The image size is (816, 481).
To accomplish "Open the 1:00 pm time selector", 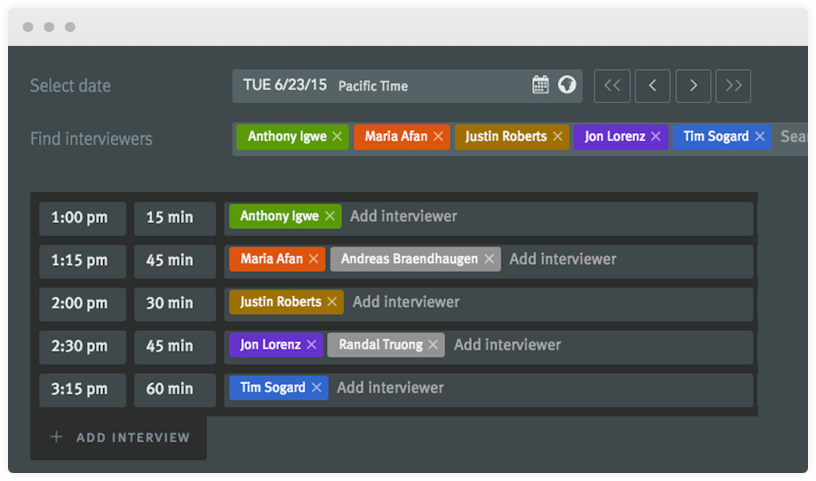I will pyautogui.click(x=82, y=217).
